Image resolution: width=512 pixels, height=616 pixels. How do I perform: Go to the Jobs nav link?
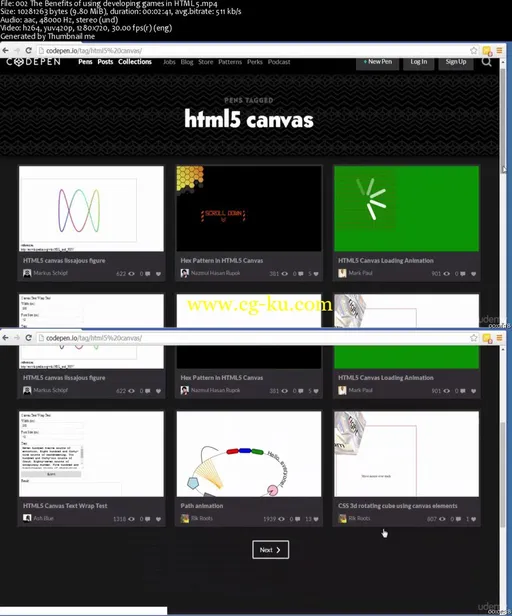pos(169,62)
